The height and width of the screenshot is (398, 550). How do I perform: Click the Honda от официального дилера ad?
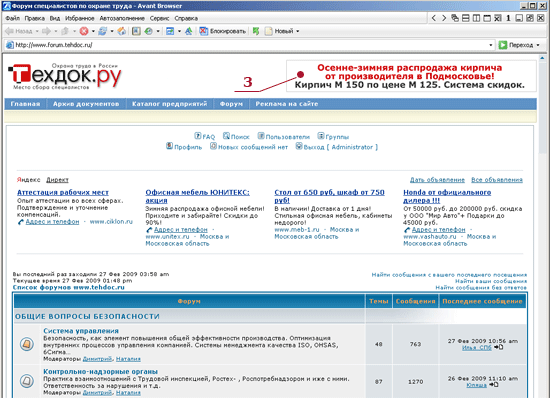coord(447,196)
